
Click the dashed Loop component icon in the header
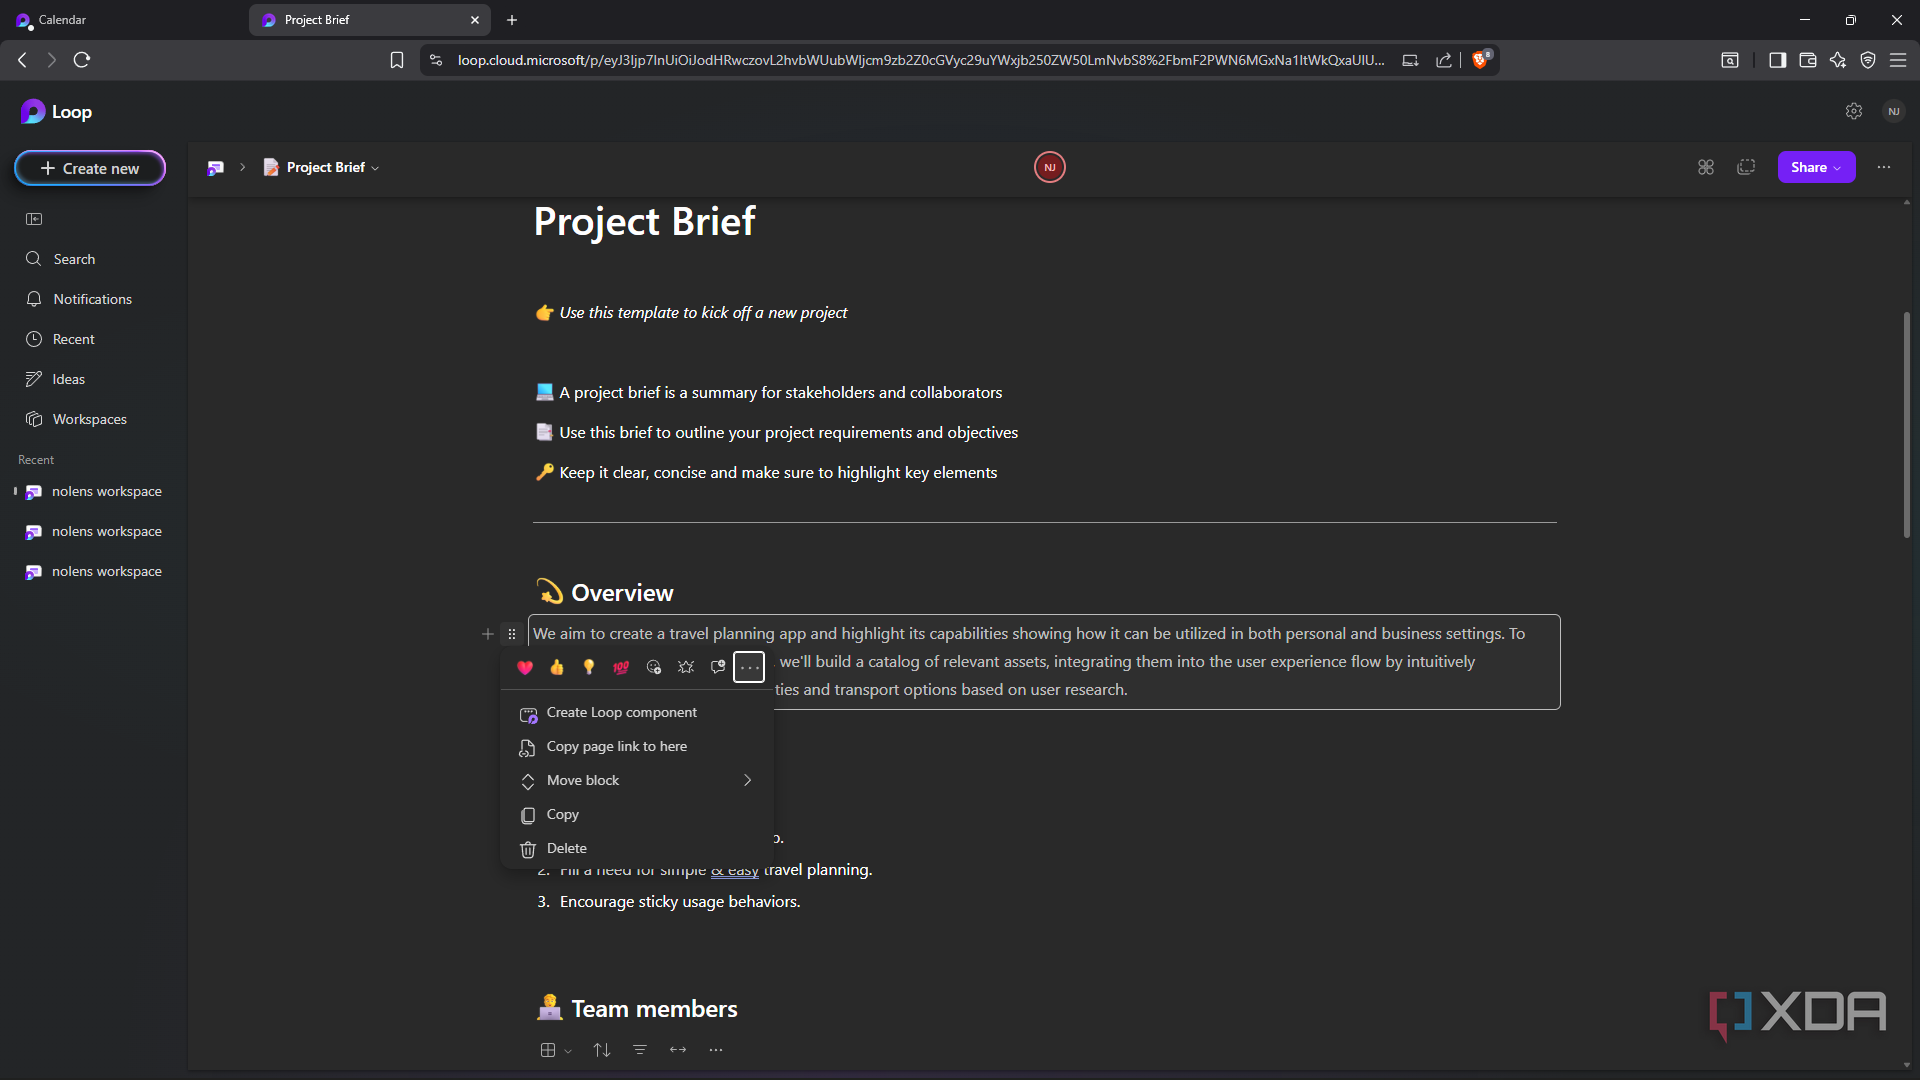pyautogui.click(x=1746, y=167)
